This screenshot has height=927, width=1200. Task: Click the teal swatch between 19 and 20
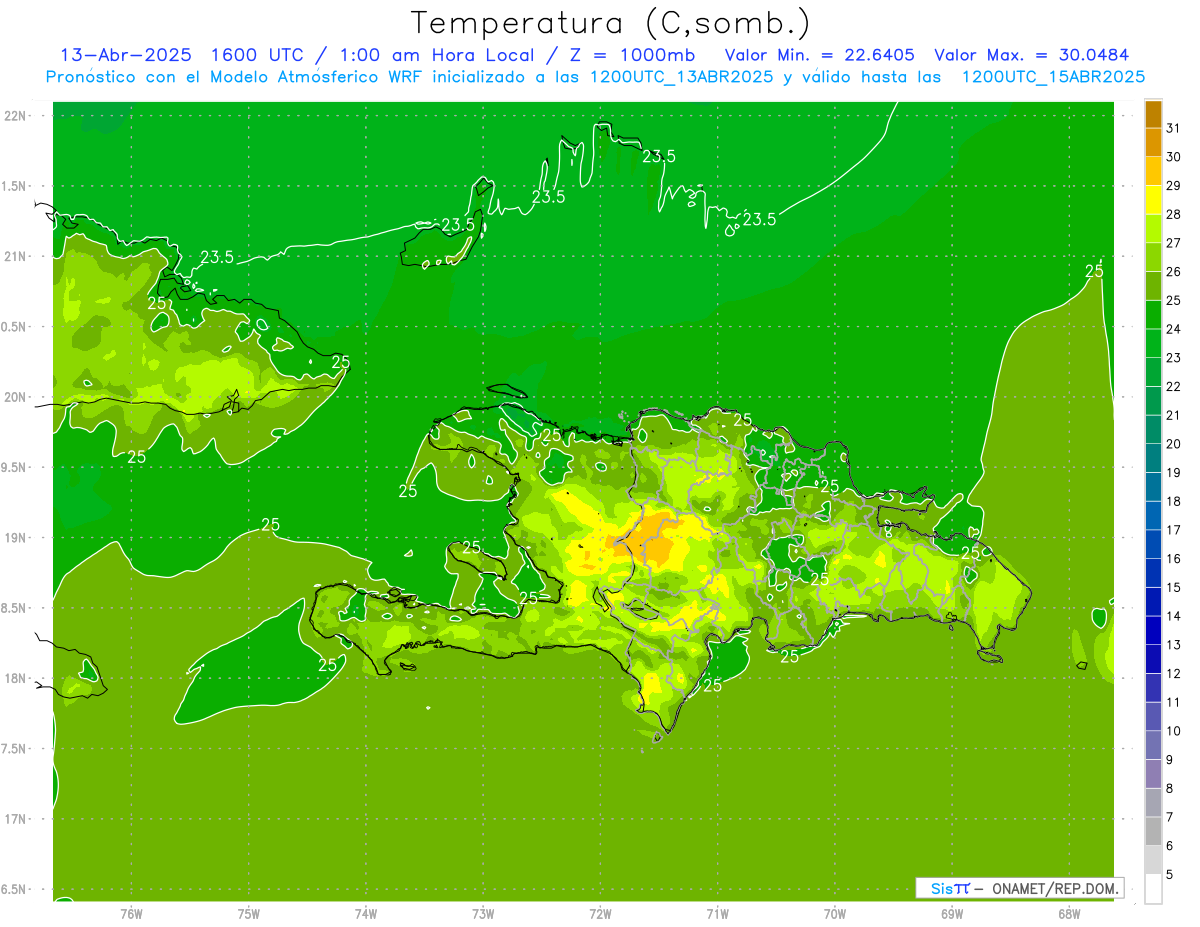point(1153,459)
